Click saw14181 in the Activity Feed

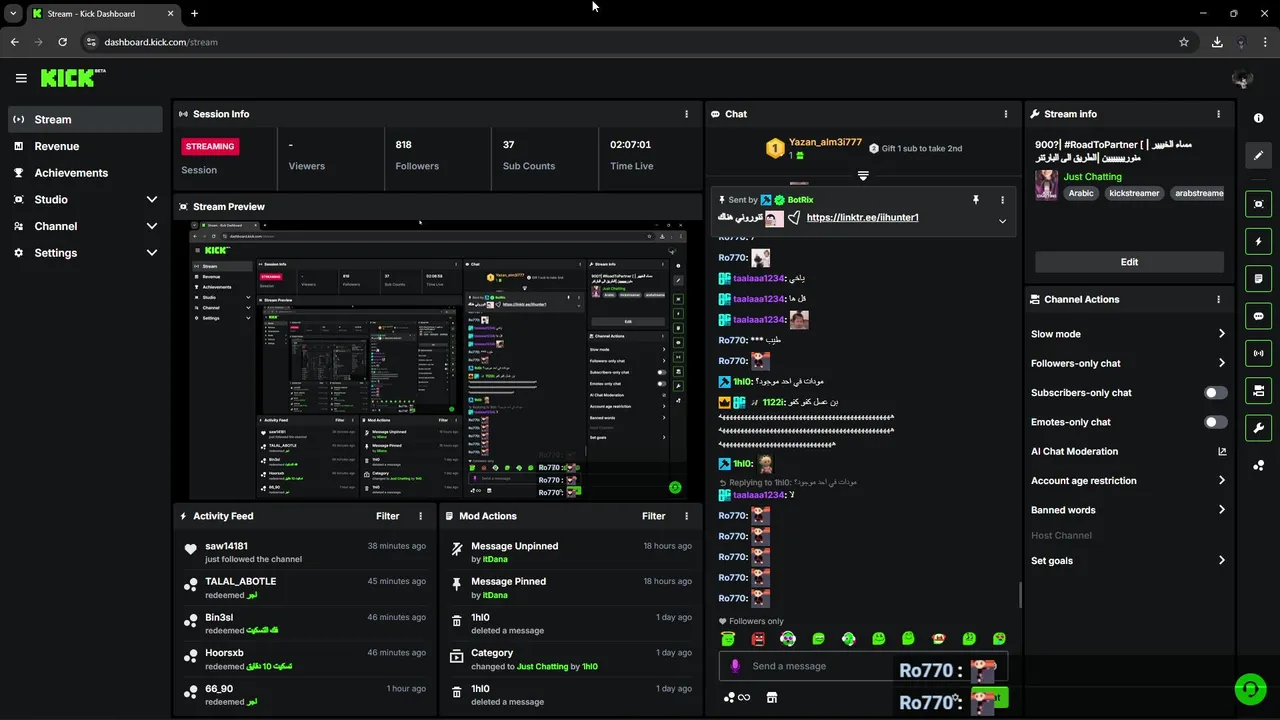(226, 546)
